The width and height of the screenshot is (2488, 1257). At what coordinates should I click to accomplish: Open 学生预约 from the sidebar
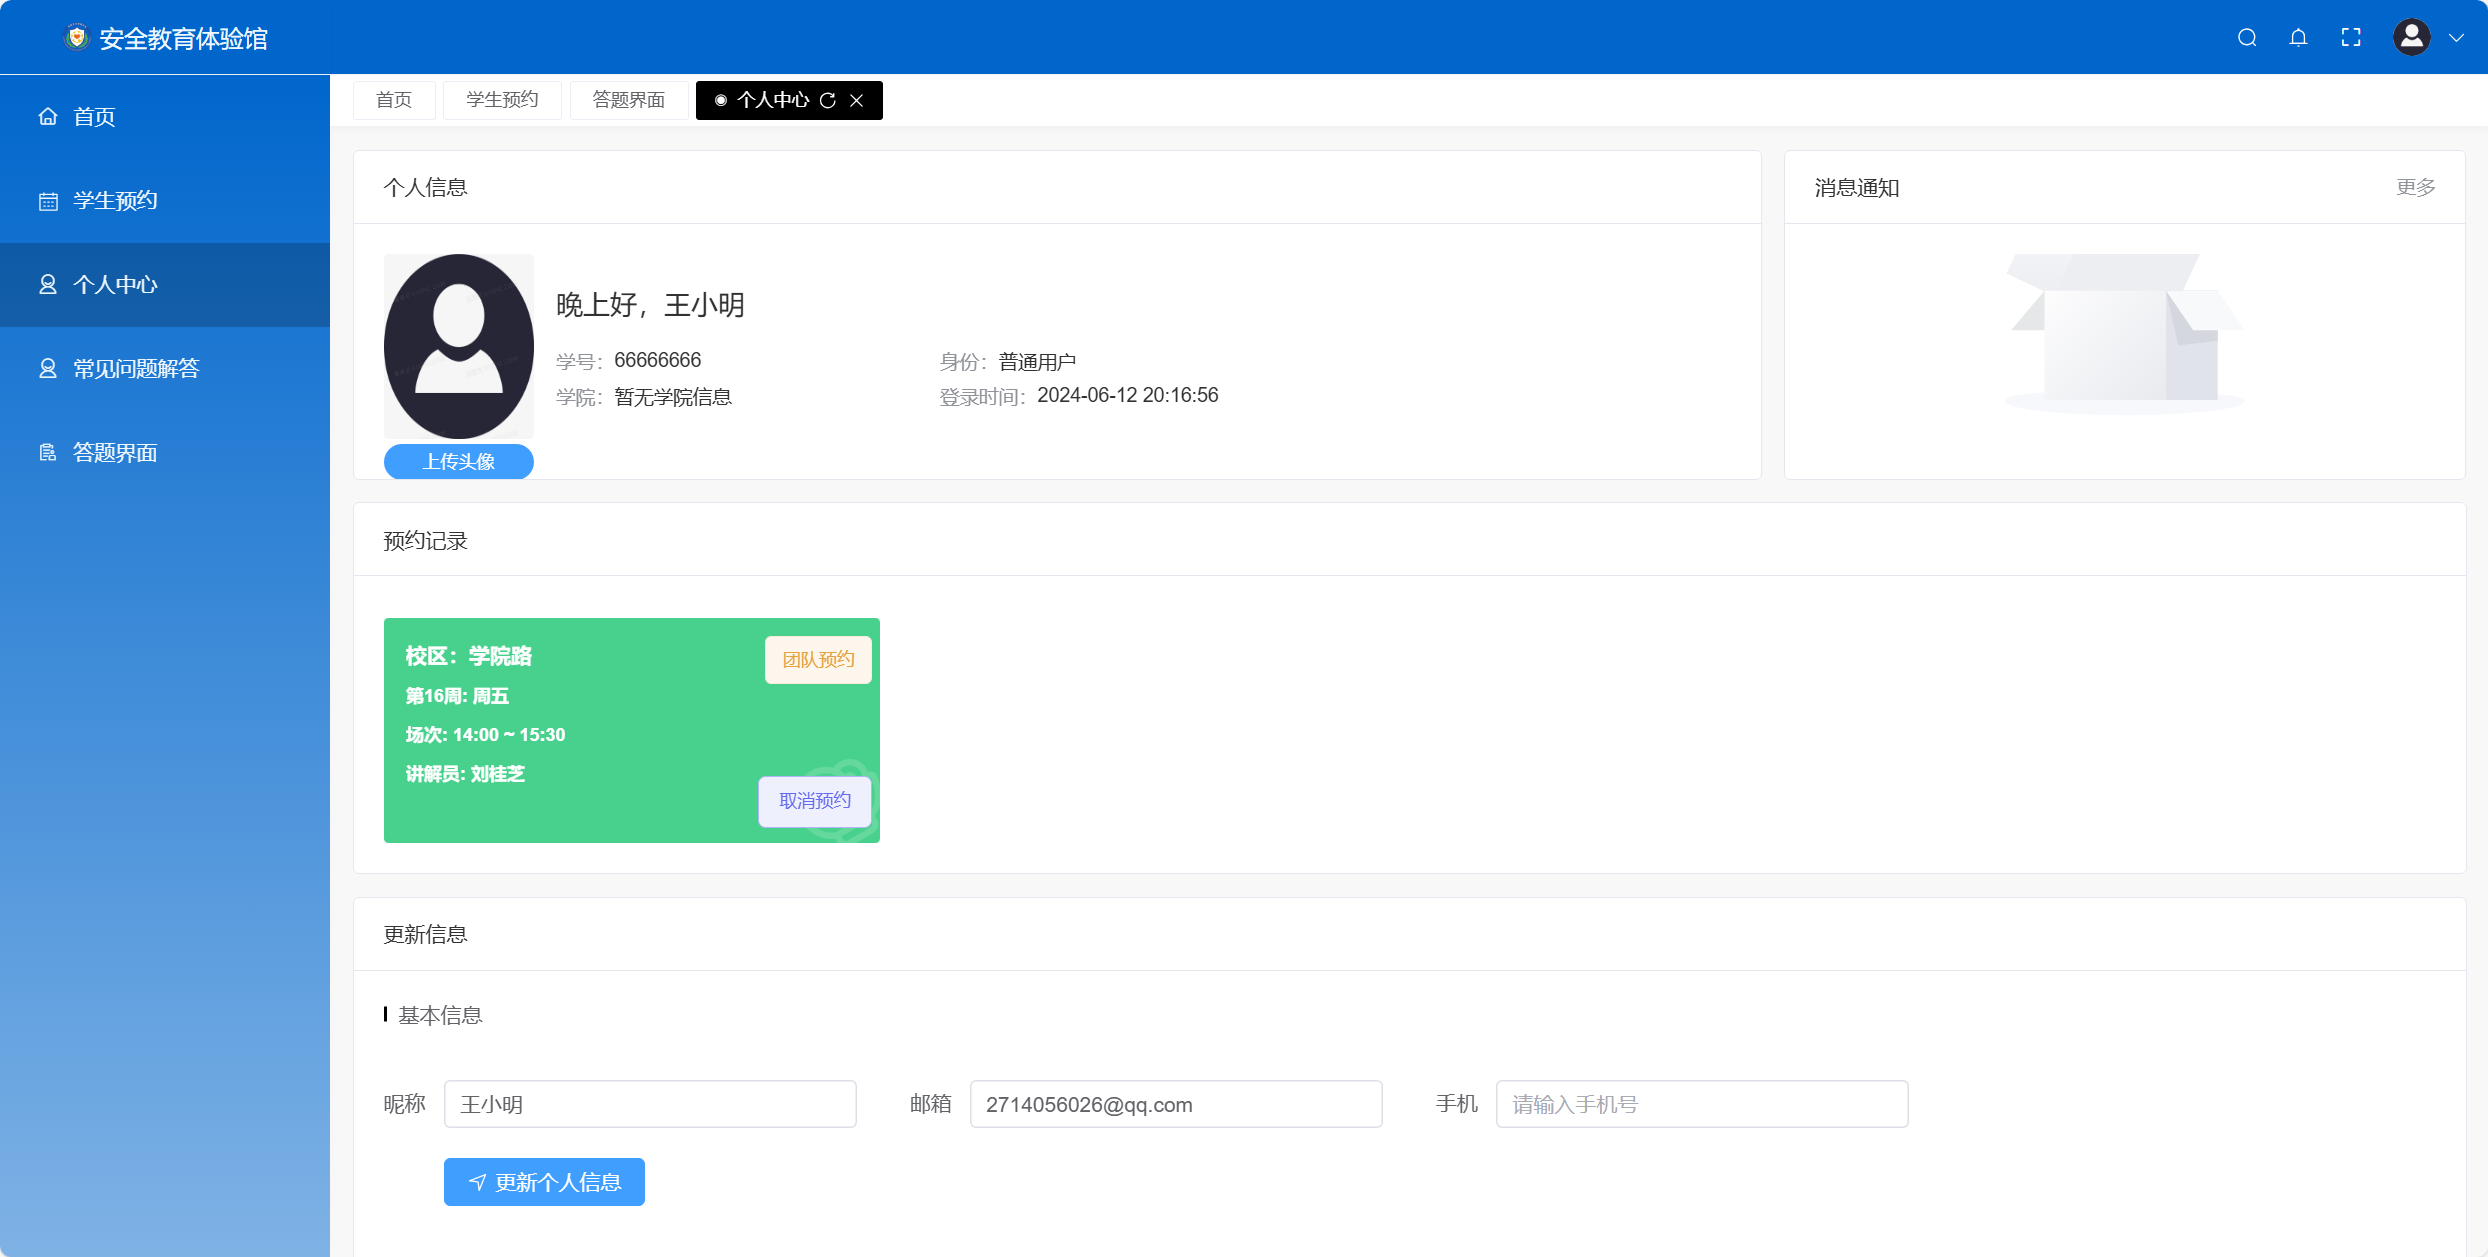[115, 201]
